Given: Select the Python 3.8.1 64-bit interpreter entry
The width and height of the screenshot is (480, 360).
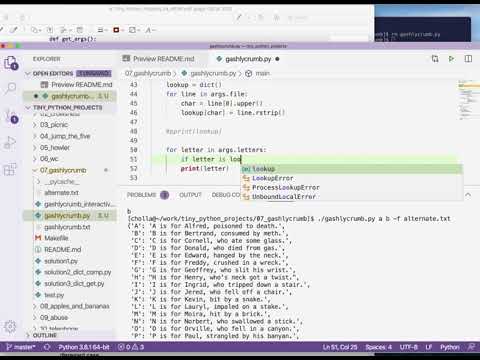Looking at the screenshot, I should (84, 347).
